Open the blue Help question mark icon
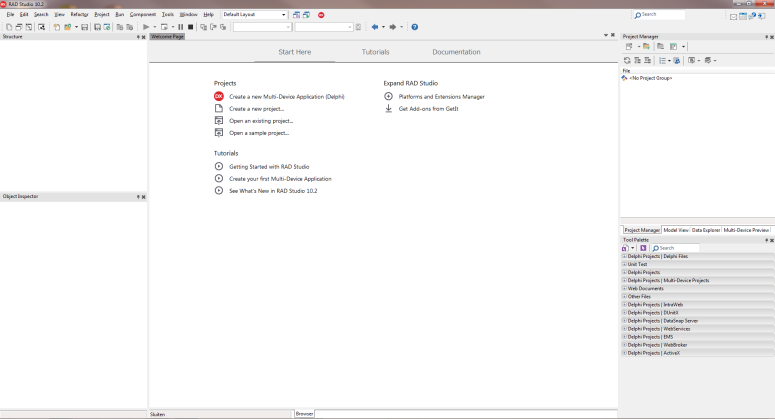 [x=415, y=27]
